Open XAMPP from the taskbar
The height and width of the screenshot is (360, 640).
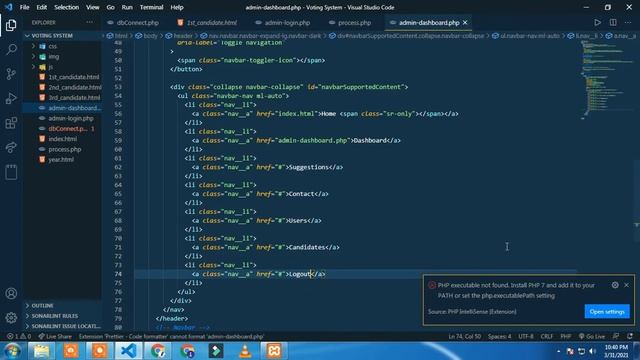274,351
